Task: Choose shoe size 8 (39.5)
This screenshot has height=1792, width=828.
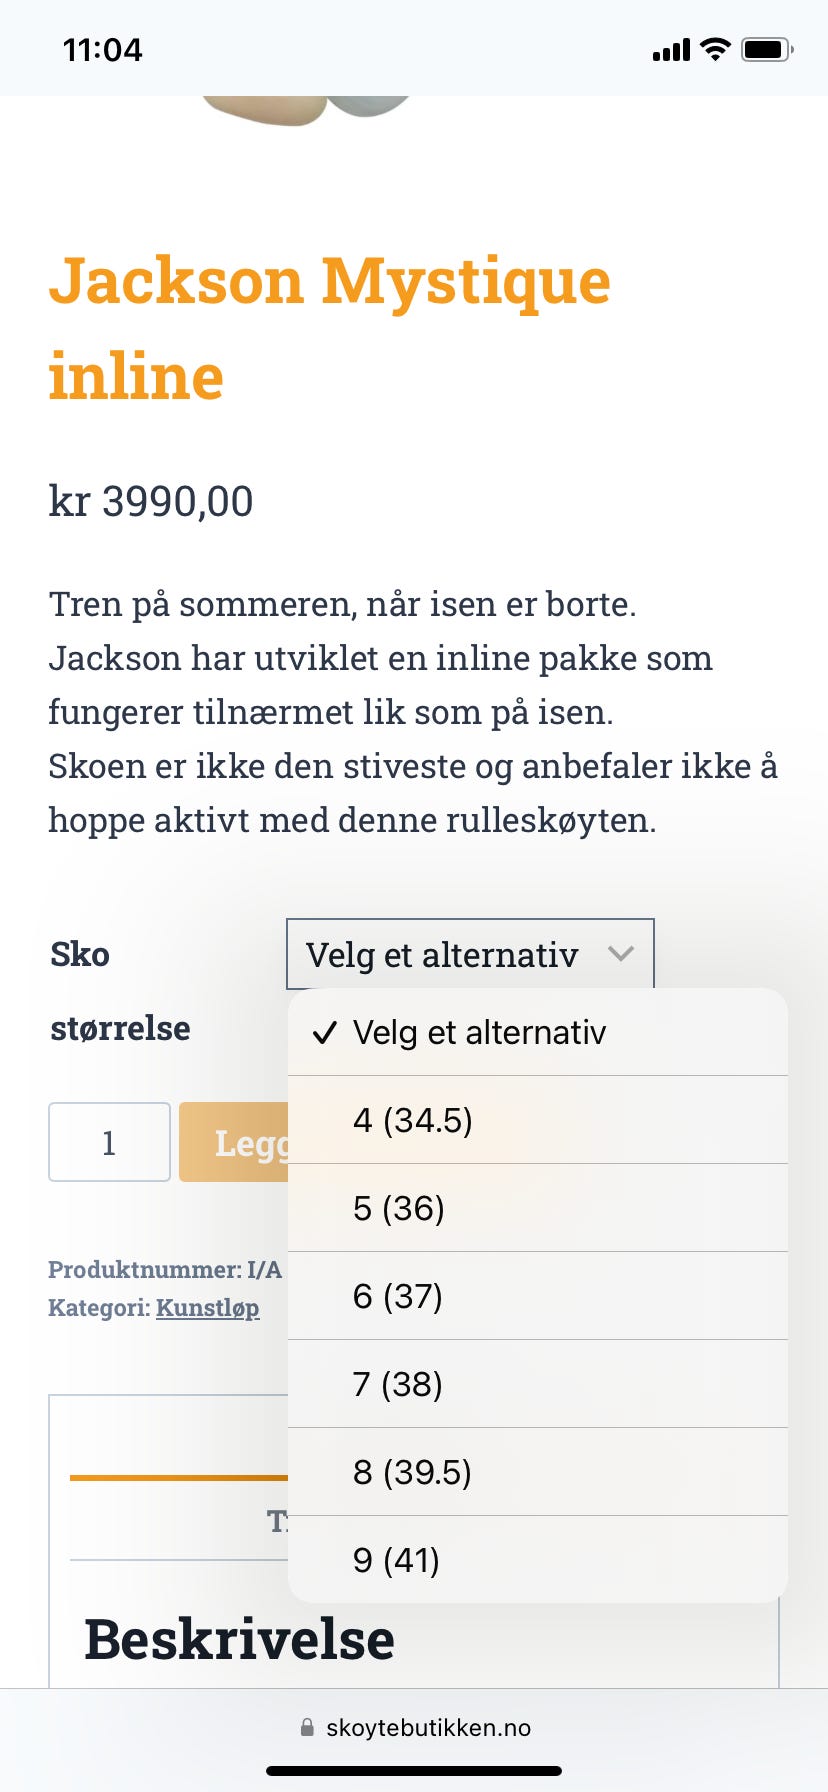Action: [411, 1472]
